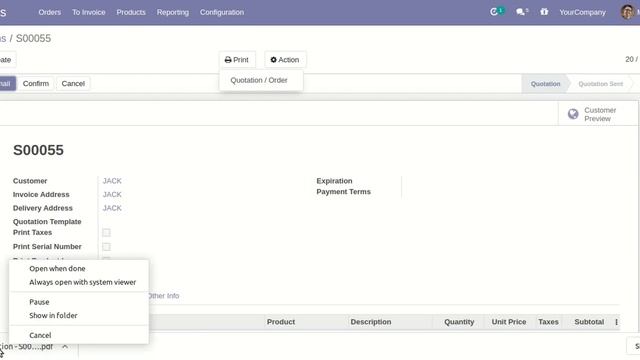Viewport: 640px width, 360px height.
Task: Select the Quotation Sent status stage
Action: [600, 84]
